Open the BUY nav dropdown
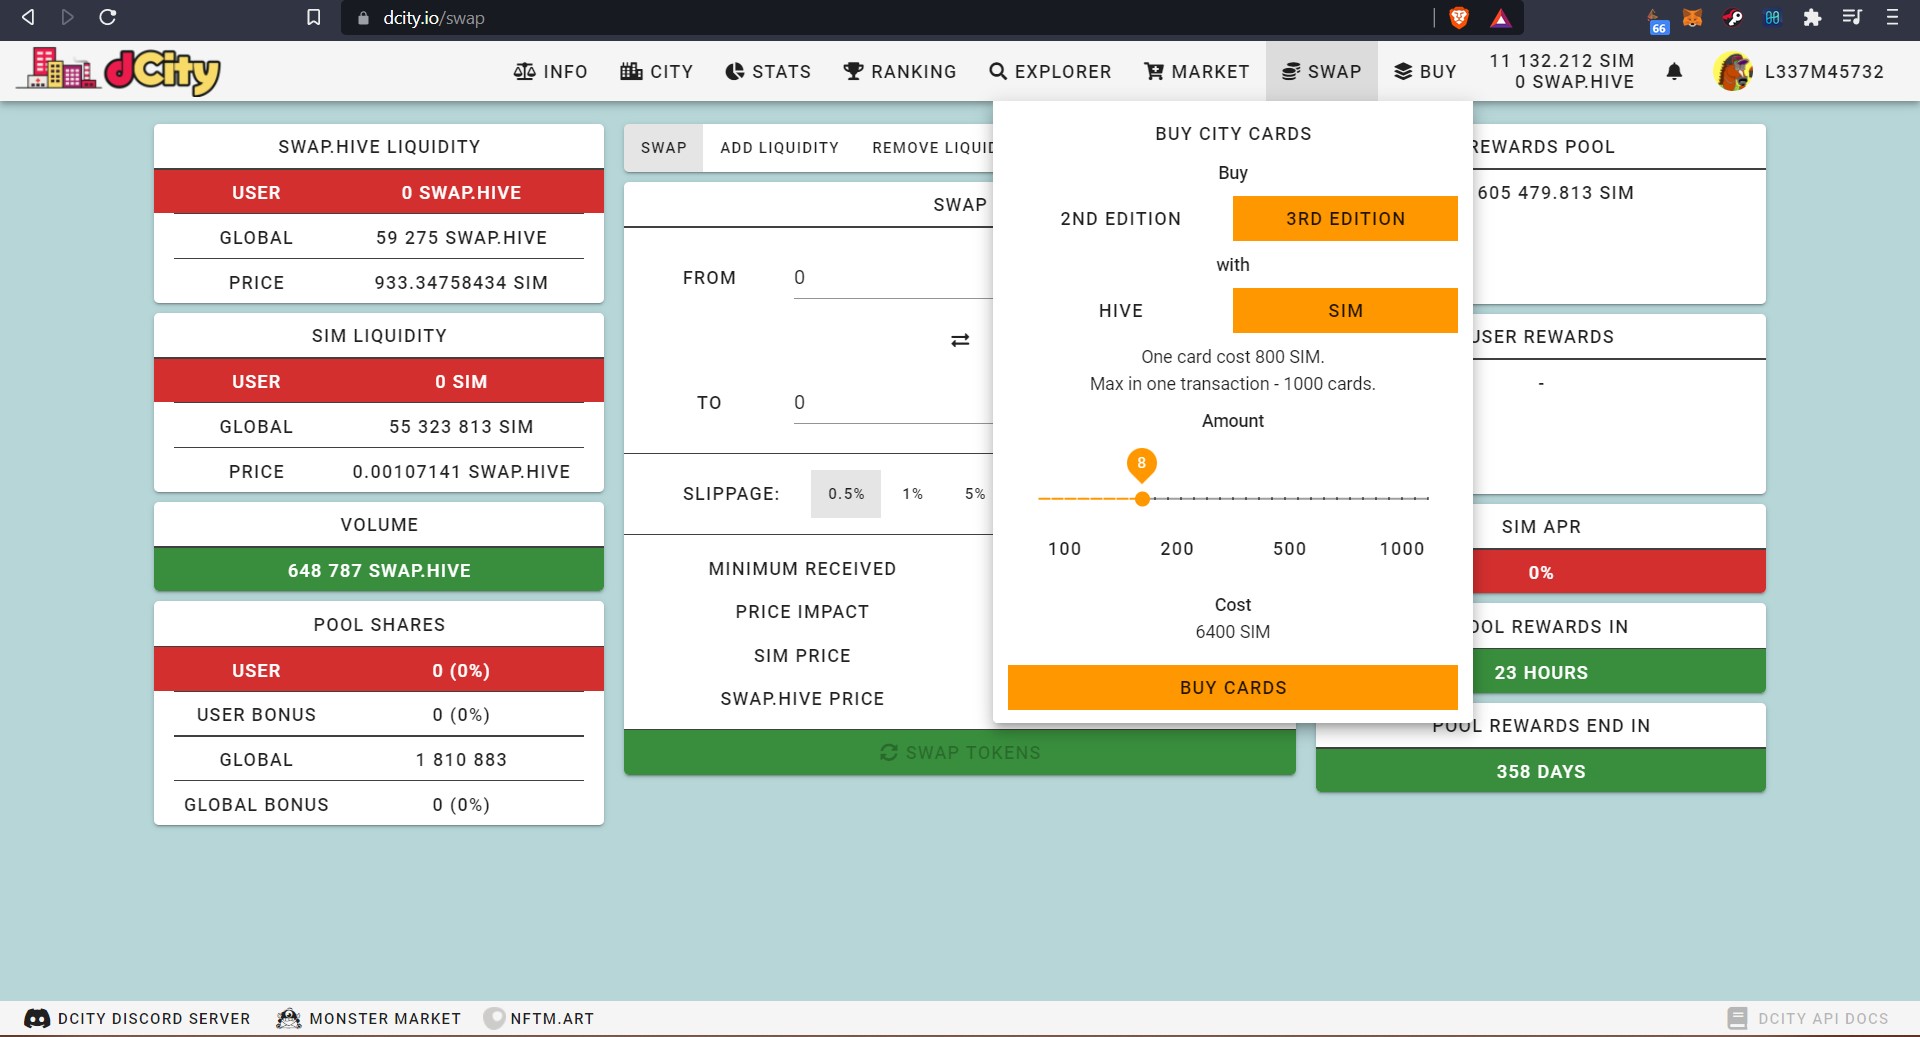This screenshot has height=1037, width=1920. pos(1425,71)
